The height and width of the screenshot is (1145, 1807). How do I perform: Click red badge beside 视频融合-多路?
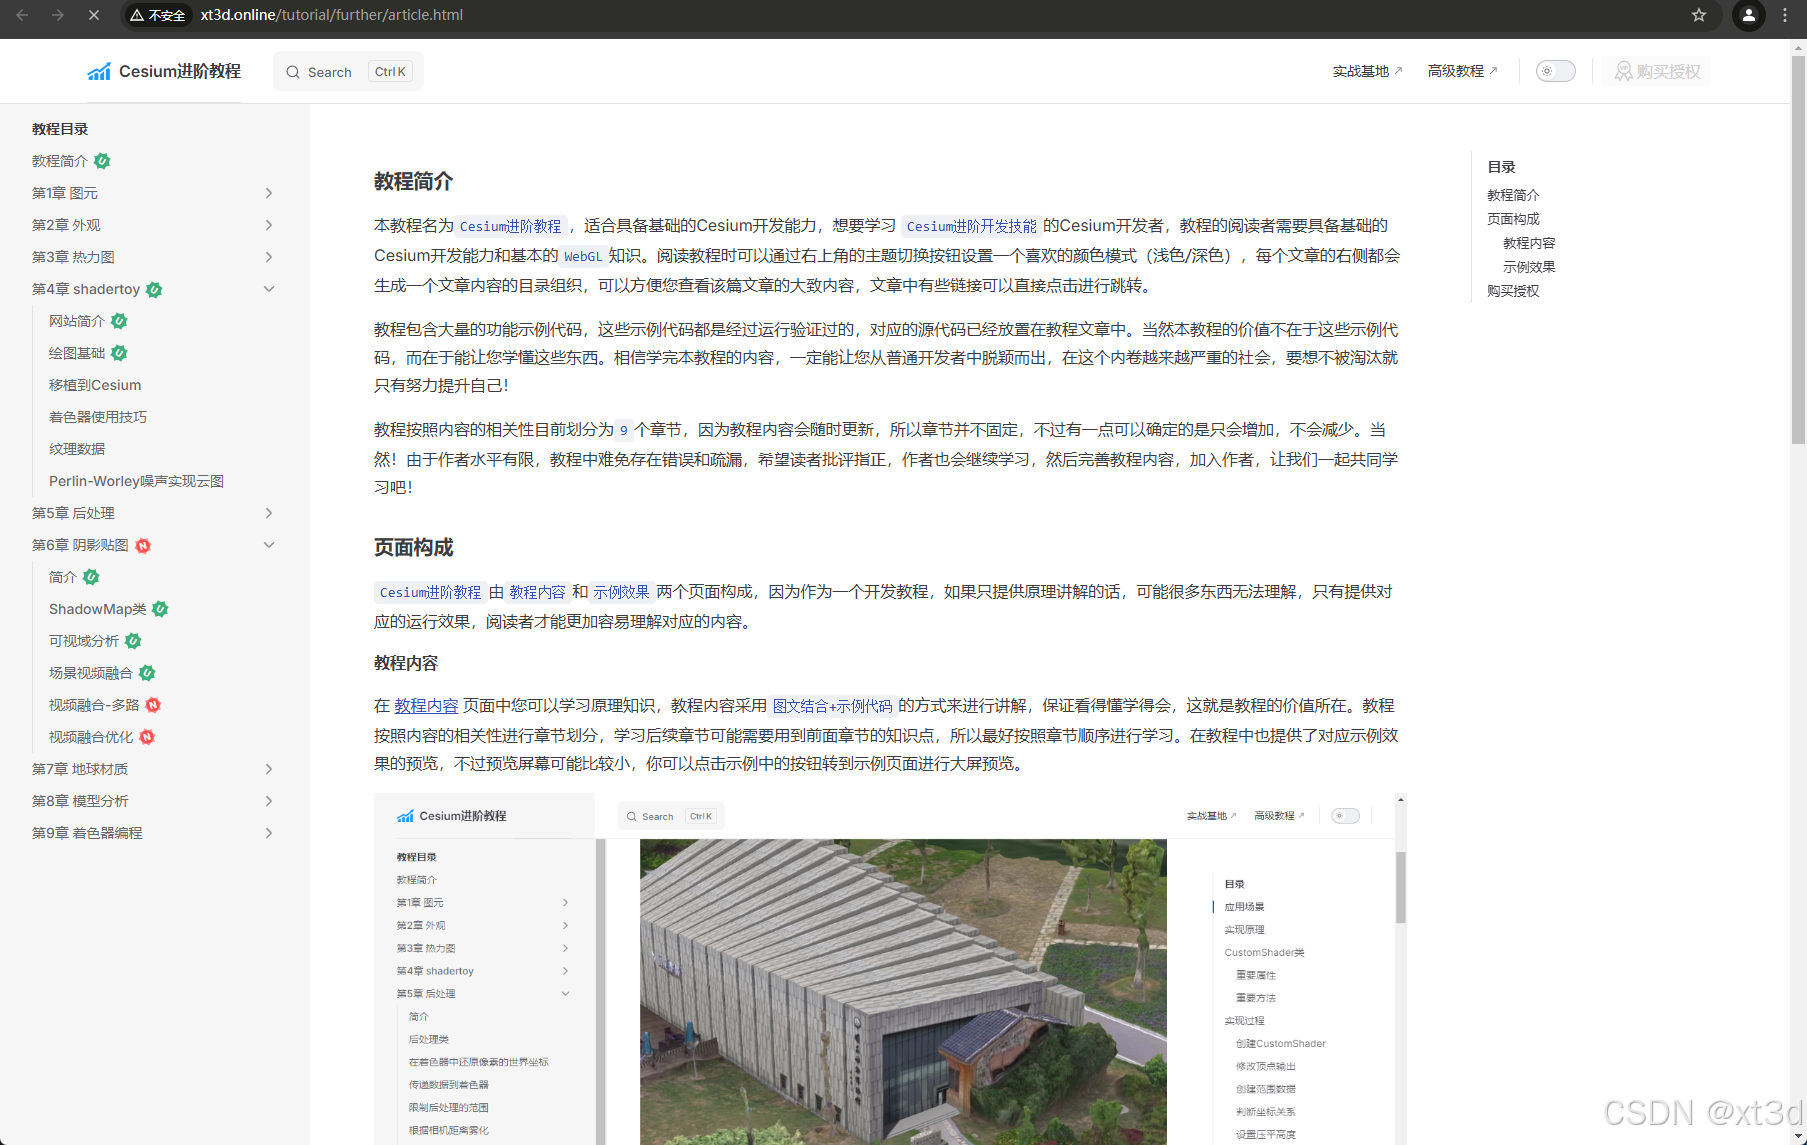153,705
